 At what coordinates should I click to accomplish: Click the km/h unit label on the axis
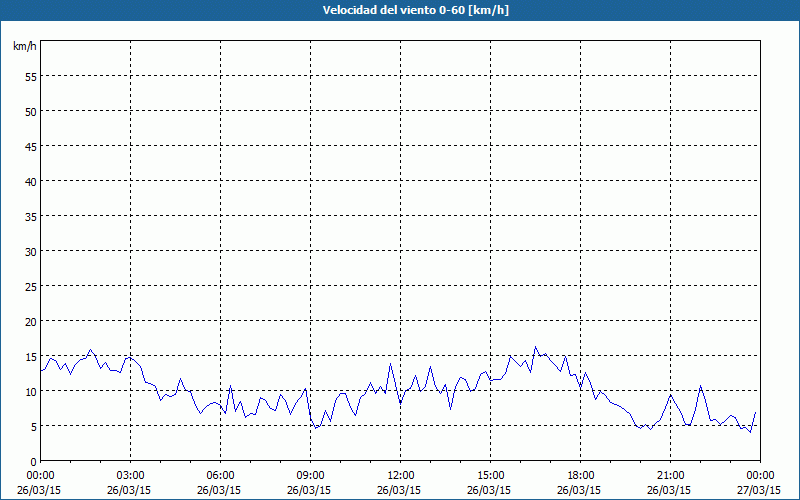coord(24,46)
